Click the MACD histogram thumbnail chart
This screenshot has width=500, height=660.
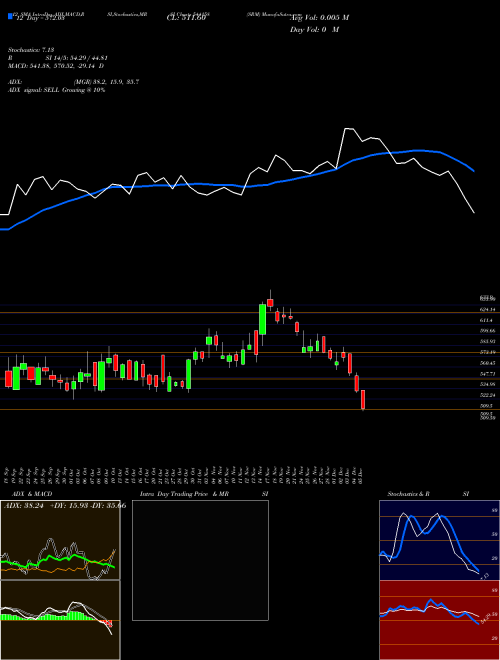click(60, 620)
